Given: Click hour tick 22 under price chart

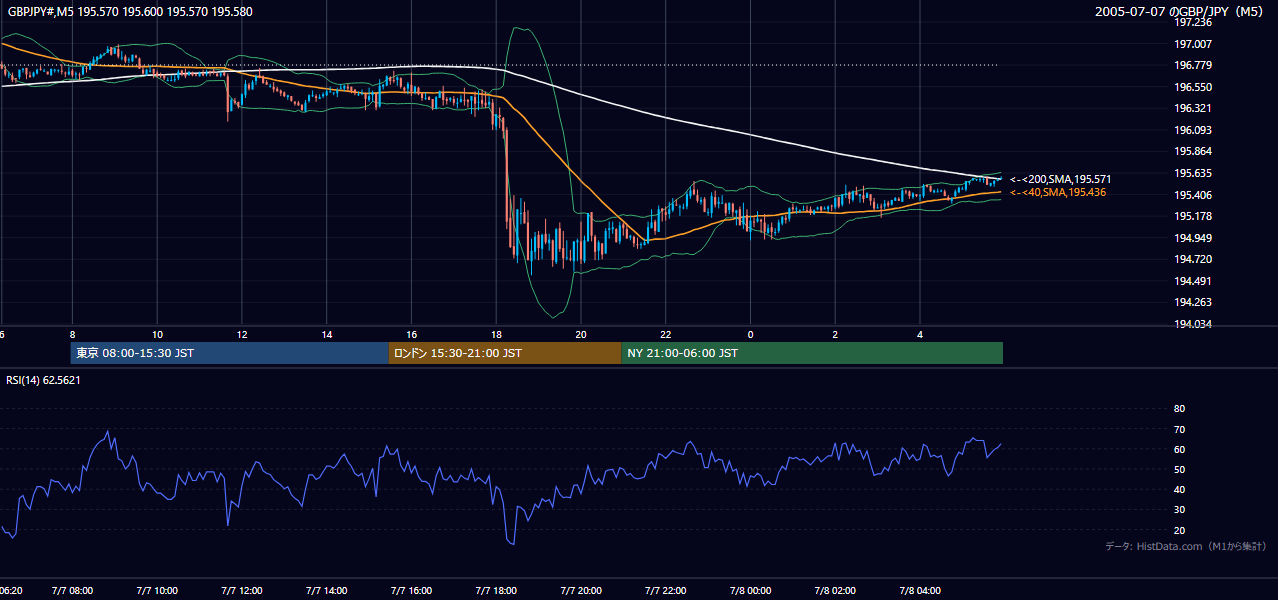Looking at the screenshot, I should (x=666, y=334).
